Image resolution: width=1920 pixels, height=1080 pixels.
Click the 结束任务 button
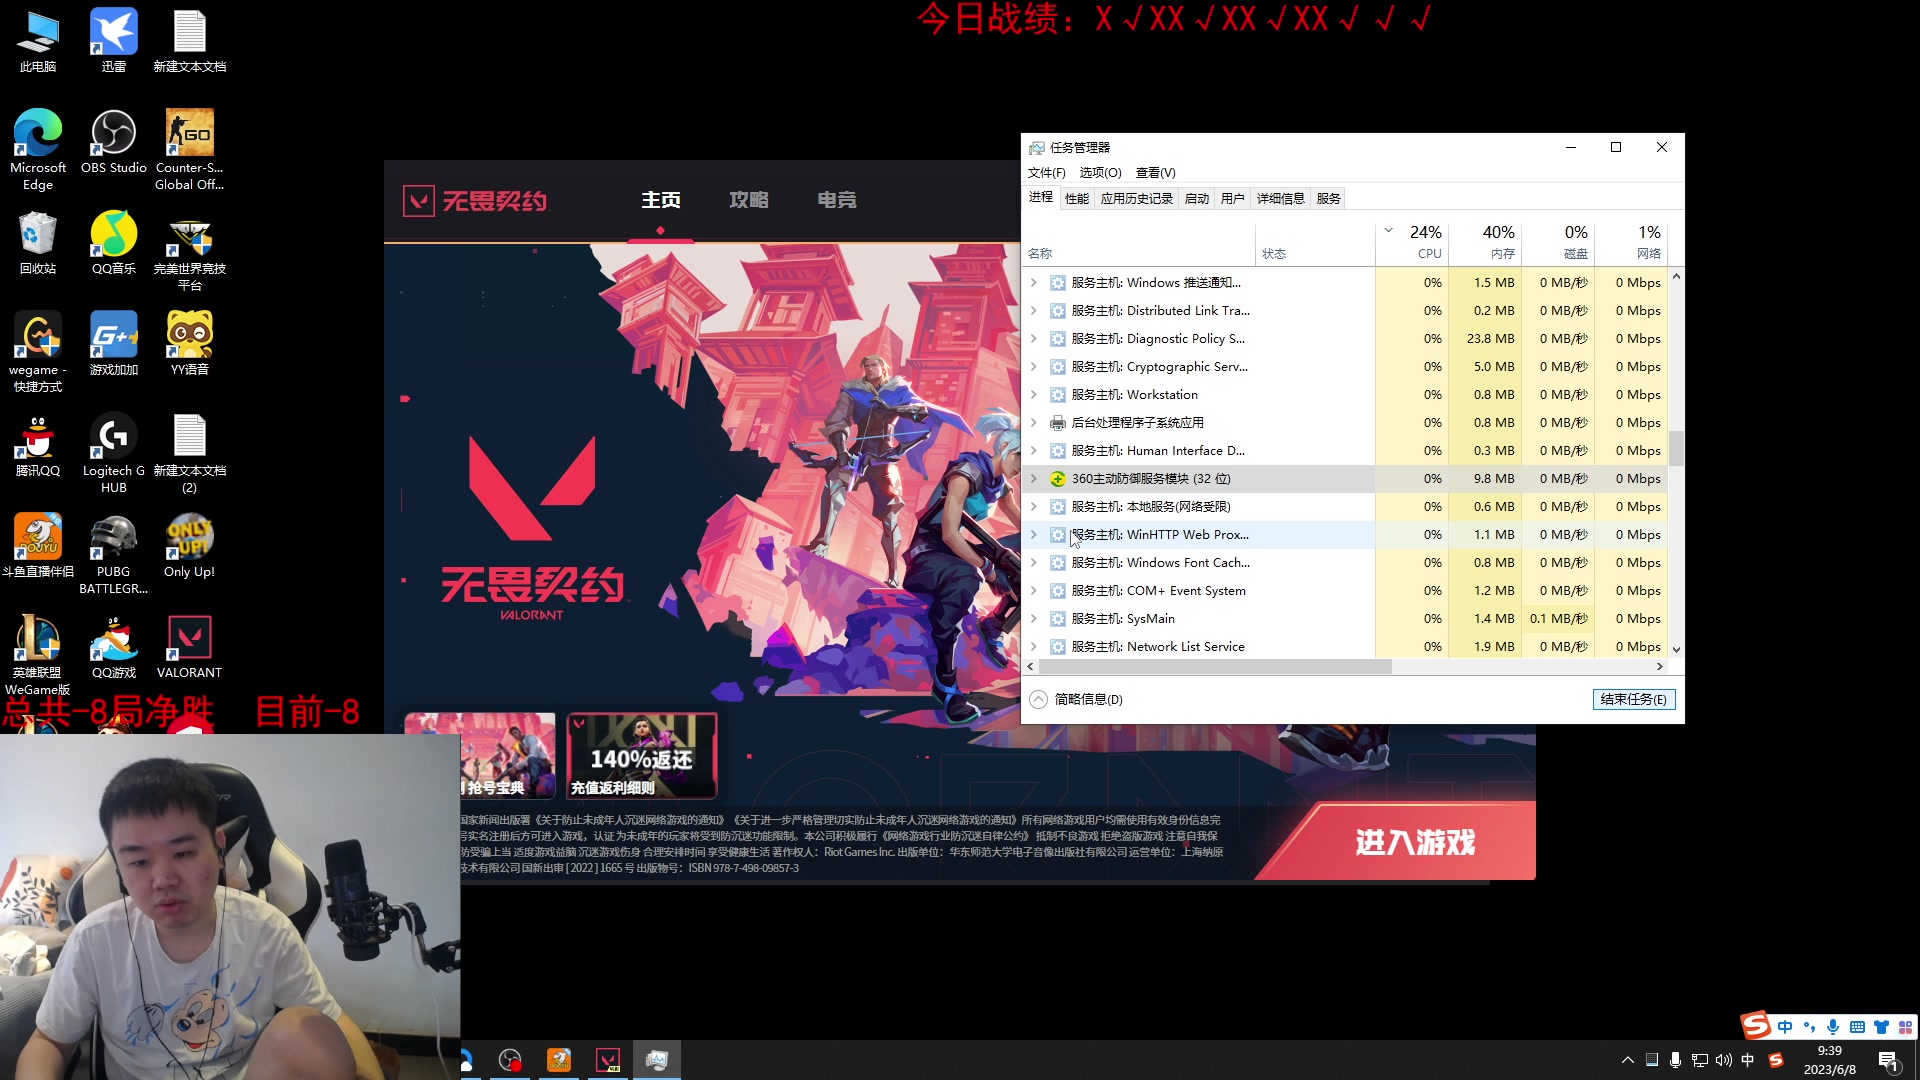tap(1634, 699)
